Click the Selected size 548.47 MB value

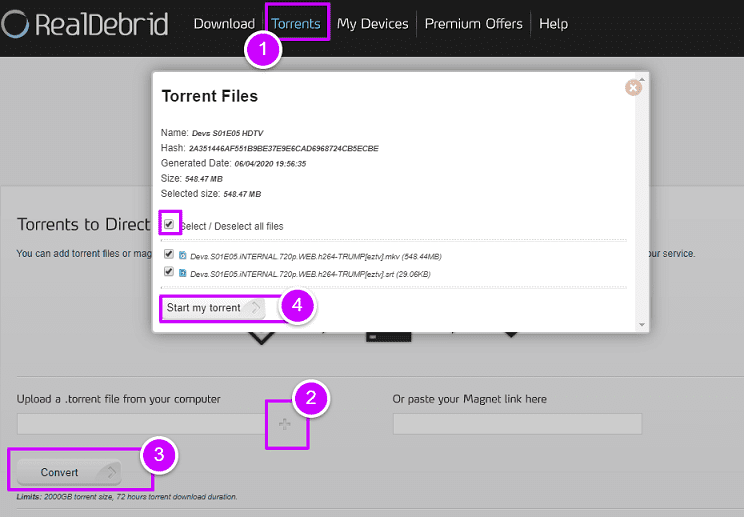(242, 194)
